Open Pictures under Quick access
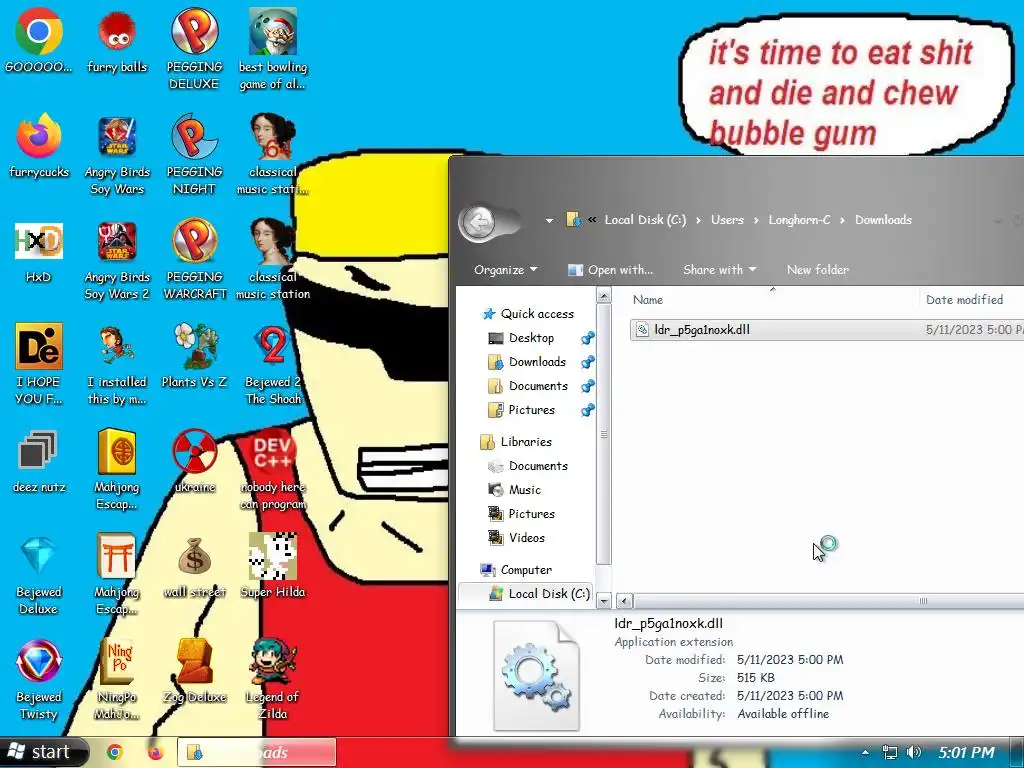 click(x=522, y=411)
